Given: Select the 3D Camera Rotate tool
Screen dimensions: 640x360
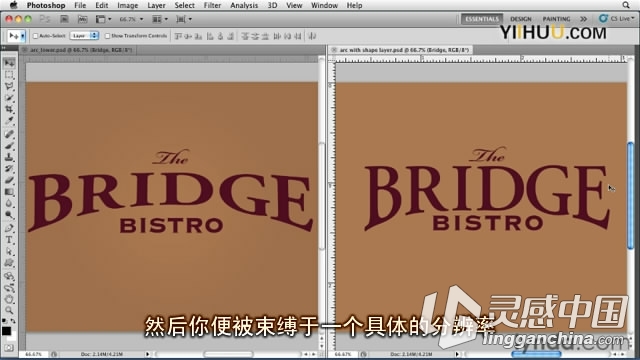Looking at the screenshot, I should coord(9,288).
